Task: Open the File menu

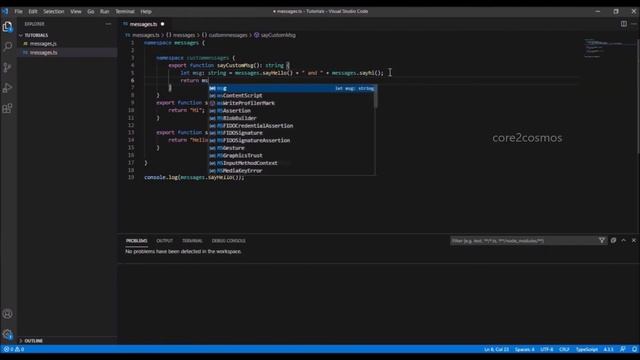Action: pyautogui.click(x=19, y=11)
